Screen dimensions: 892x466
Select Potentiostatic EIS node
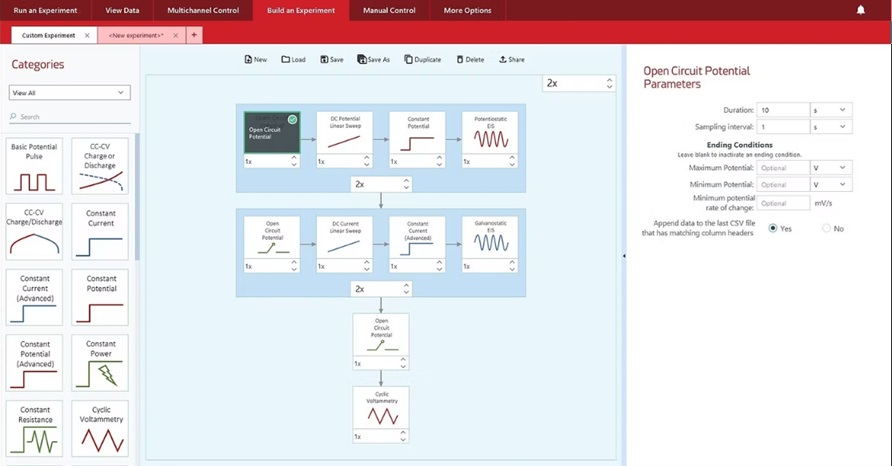(490, 133)
